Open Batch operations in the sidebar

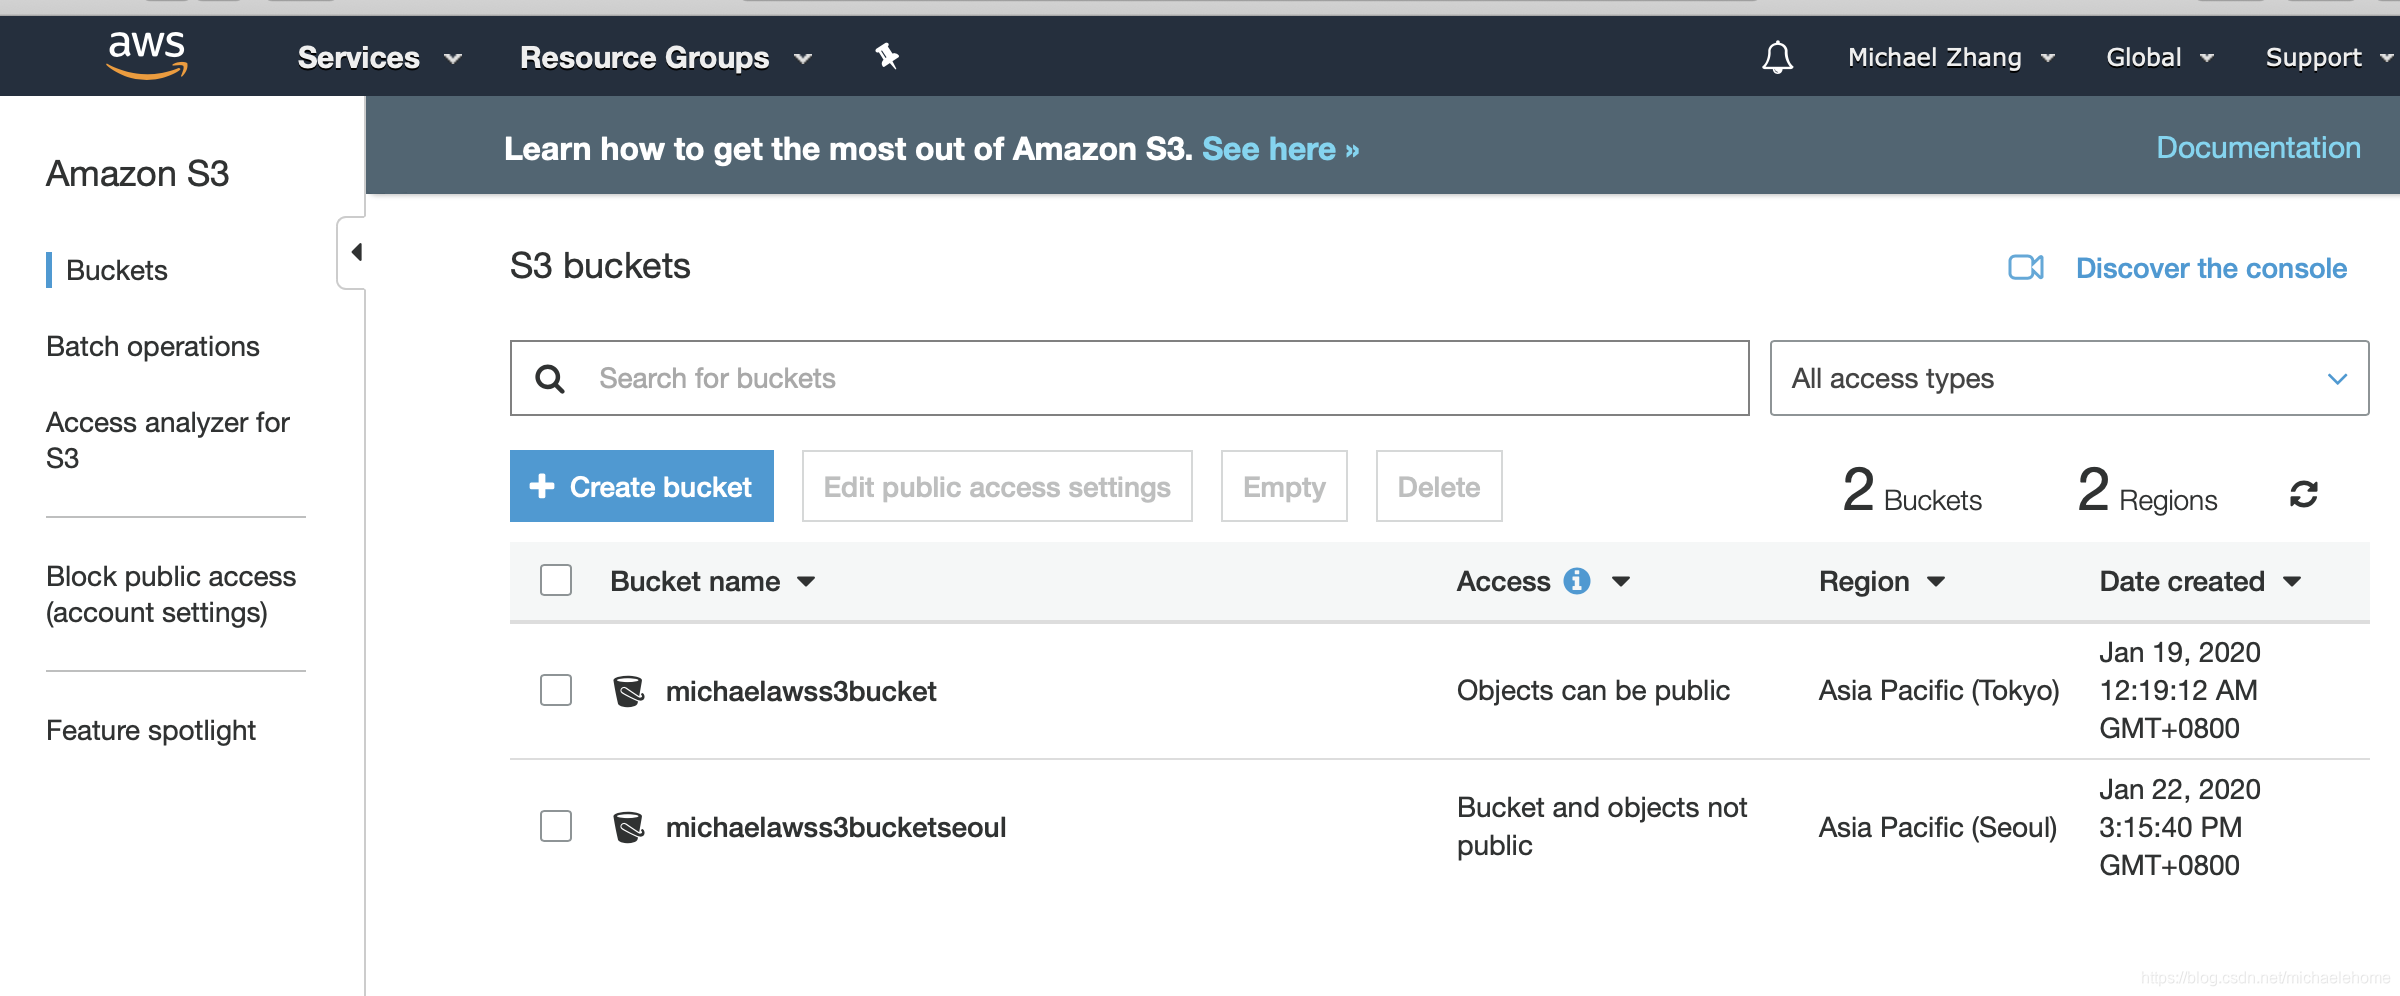[153, 346]
